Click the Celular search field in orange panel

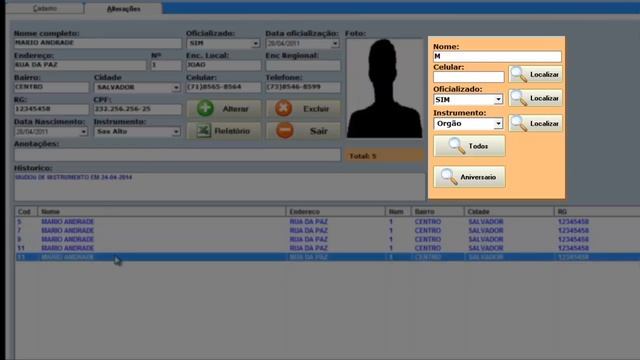(x=469, y=77)
